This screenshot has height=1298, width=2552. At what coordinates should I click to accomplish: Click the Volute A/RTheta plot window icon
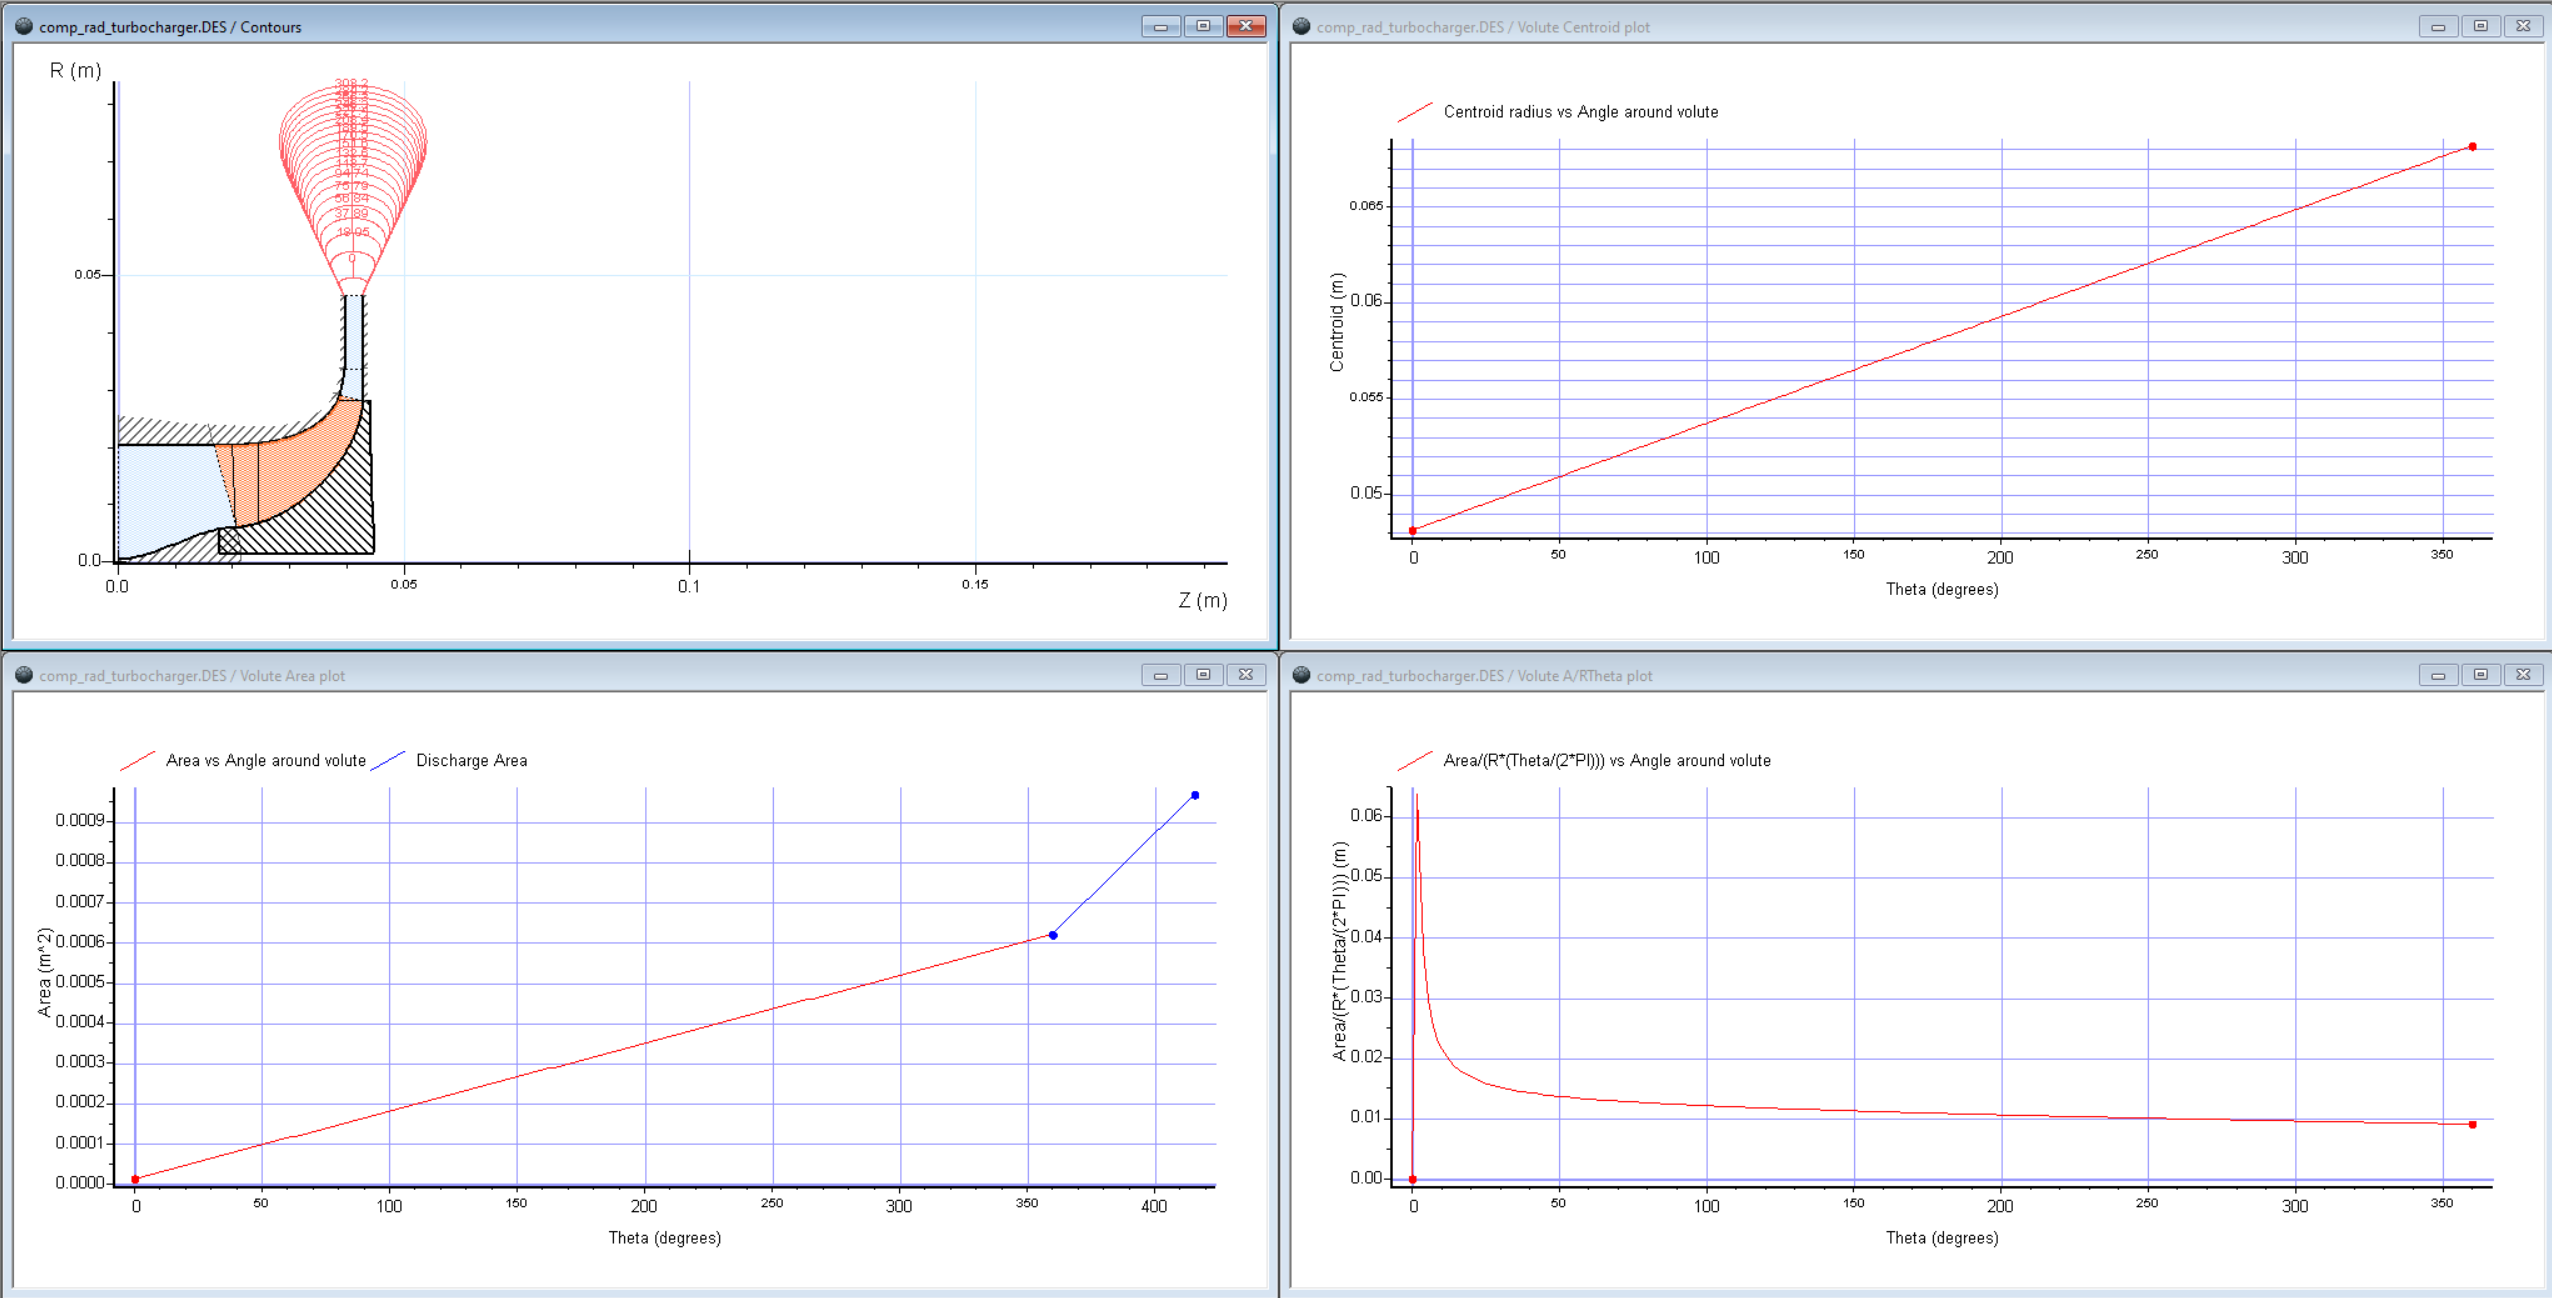[1301, 675]
